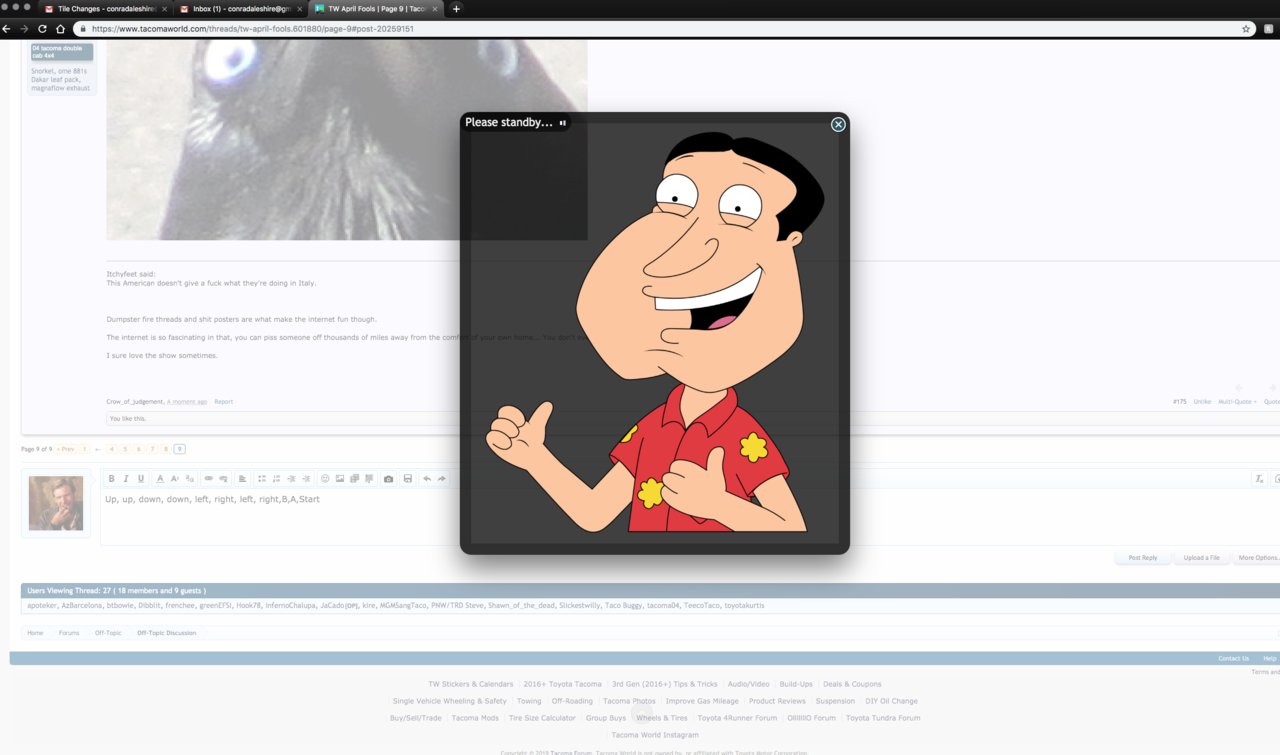Open user Taco Buggy profile
The width and height of the screenshot is (1280, 755).
pyautogui.click(x=623, y=605)
